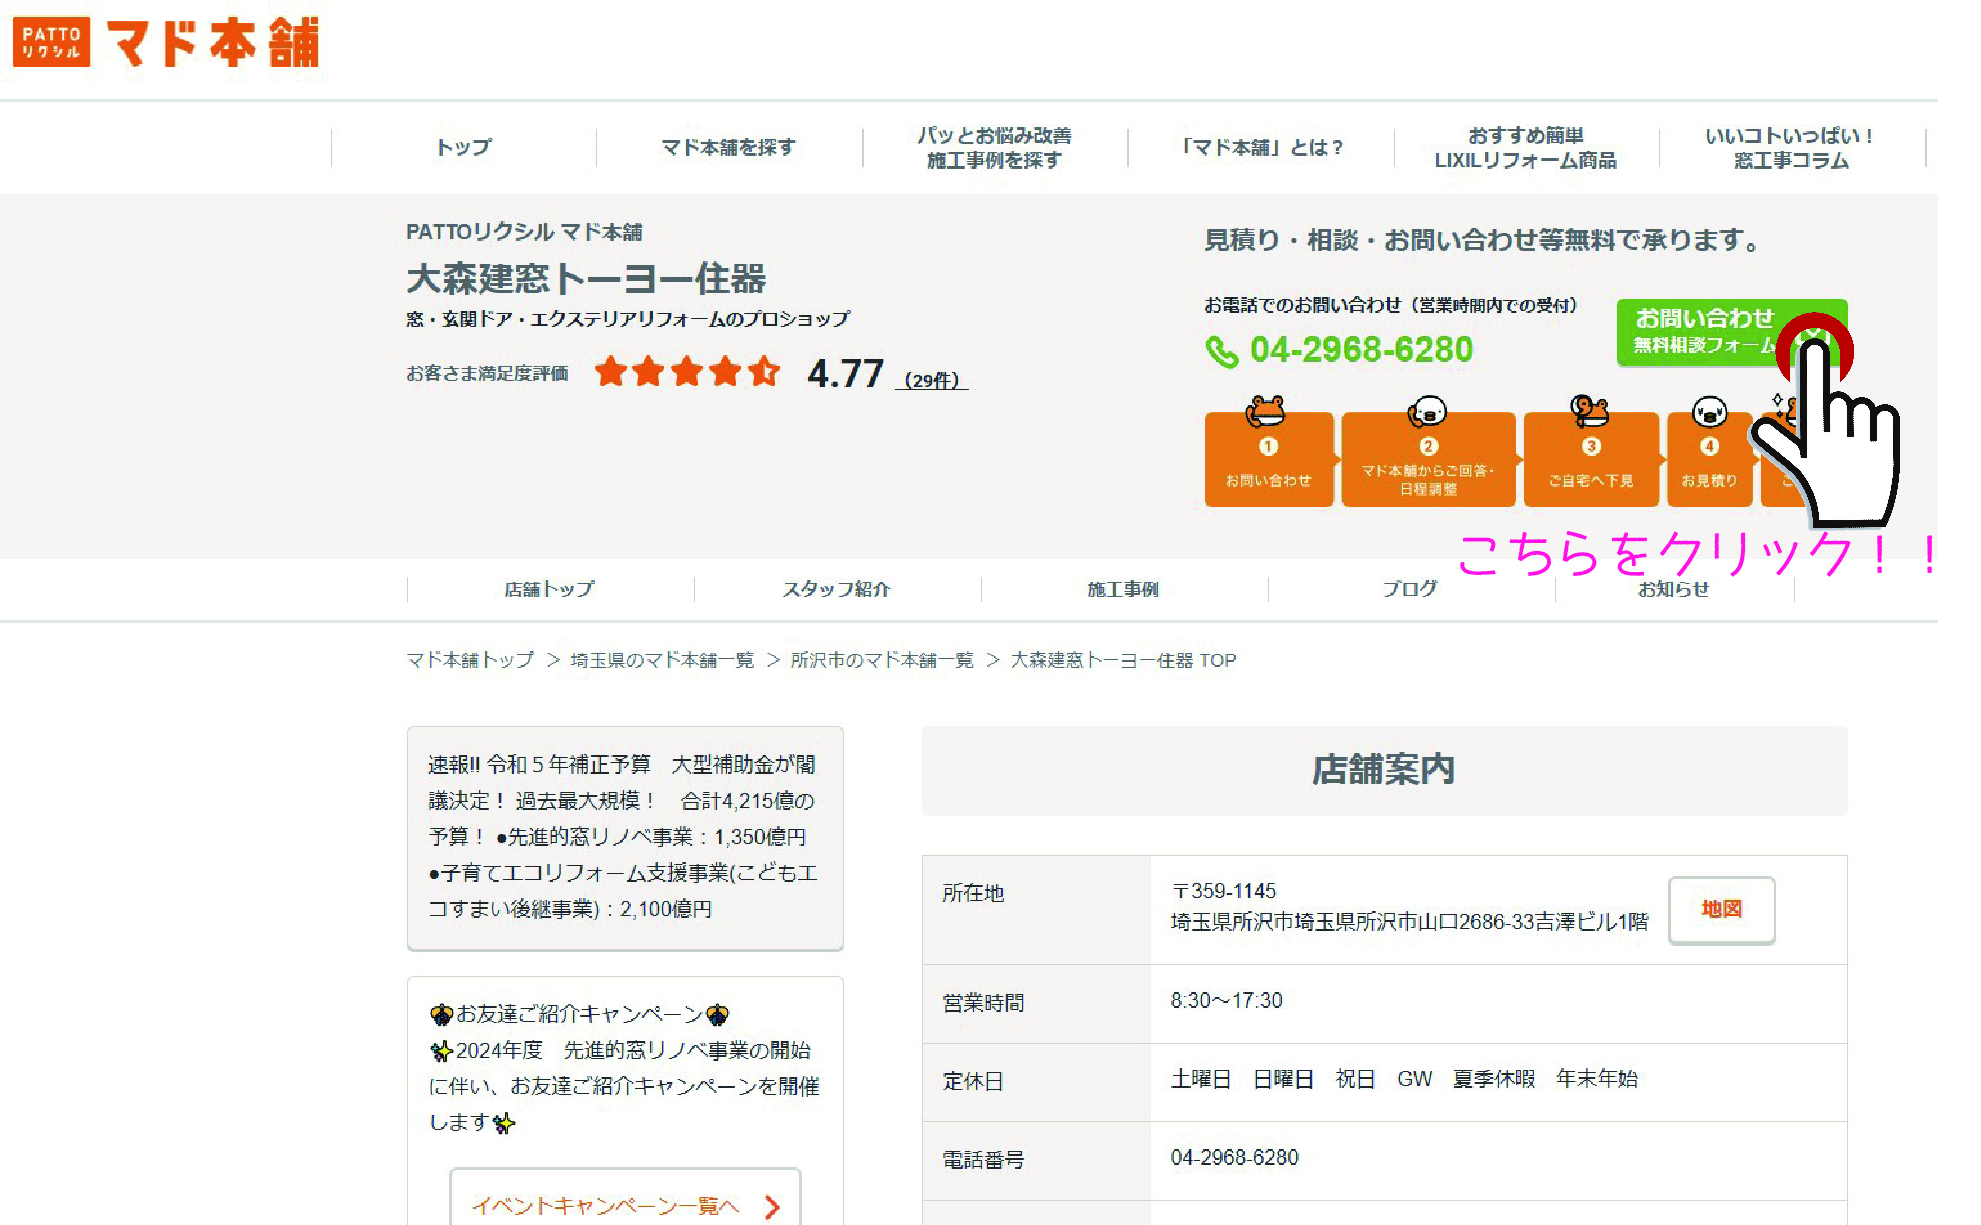Click step 3 ご自宅へ下見 box
Image resolution: width=1981 pixels, height=1225 pixels.
click(x=1590, y=459)
